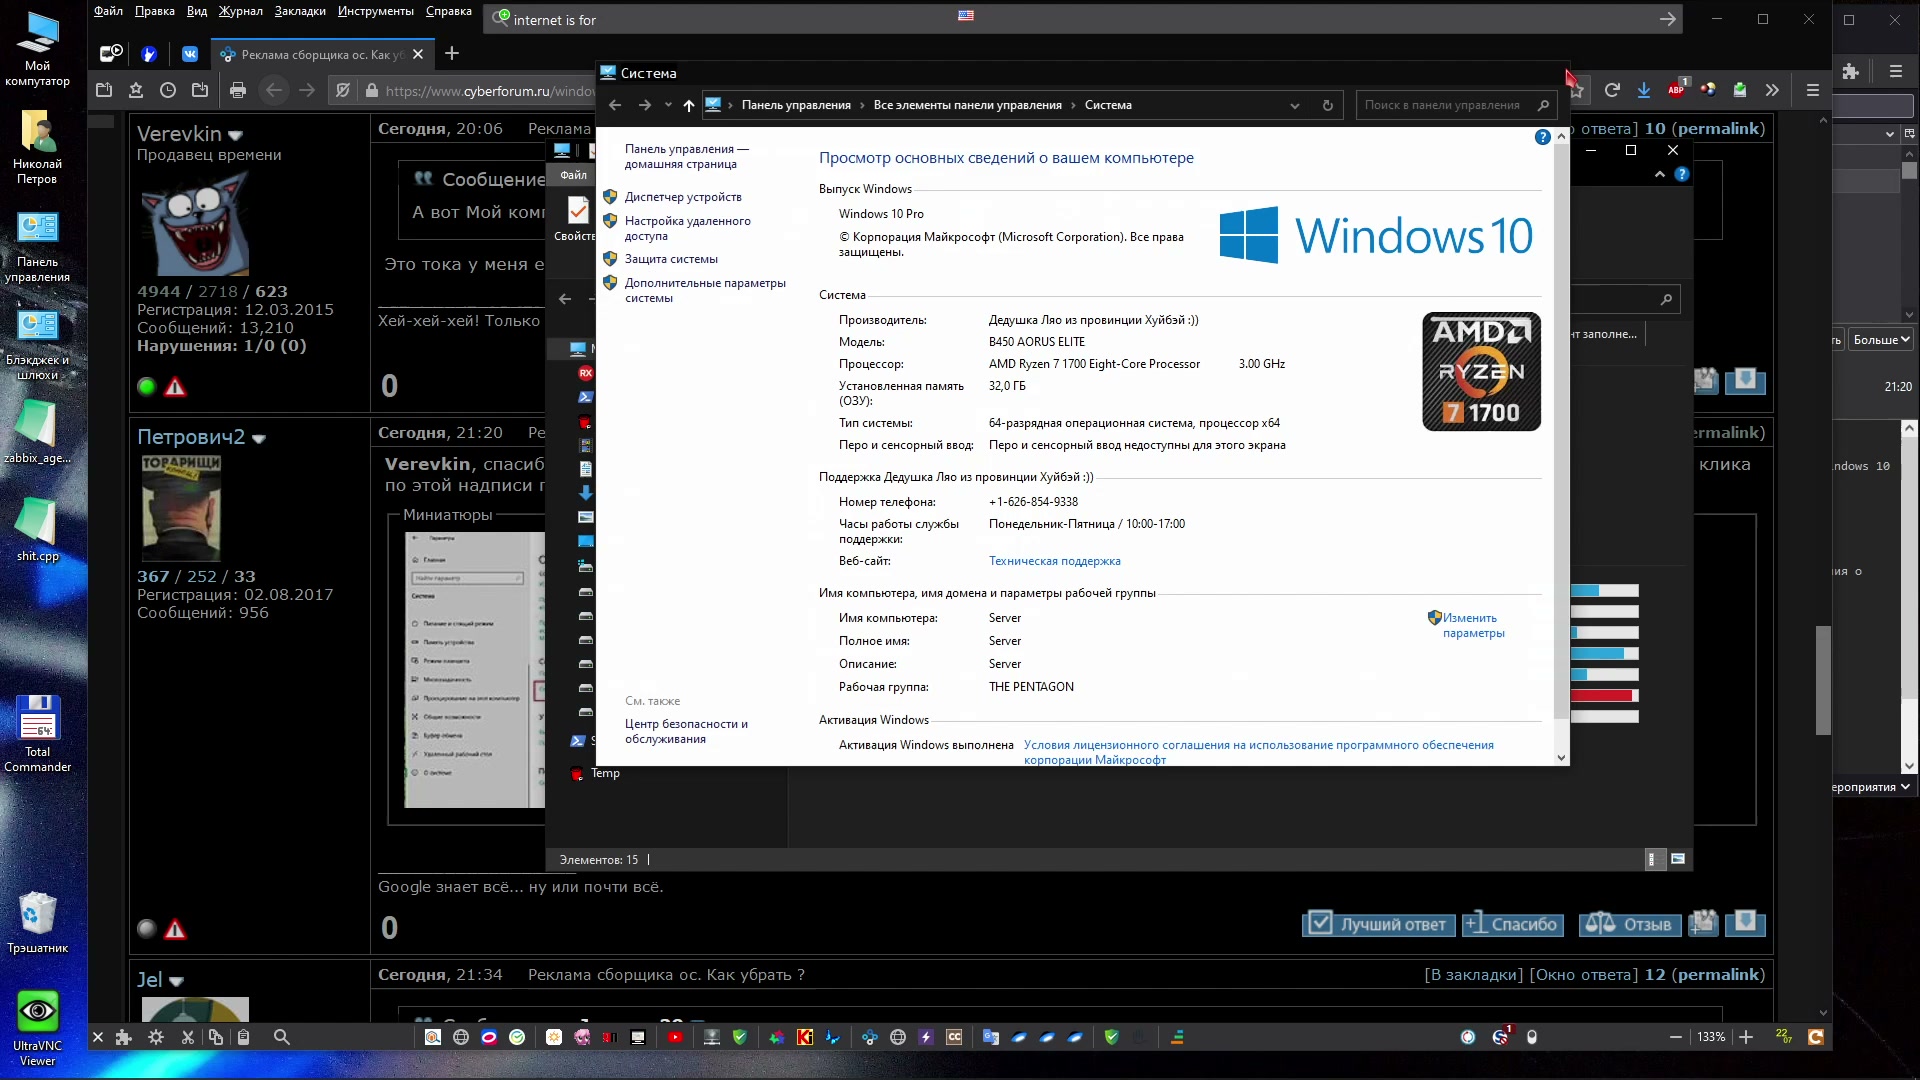Click the help question mark icon
The image size is (1920, 1080).
[1542, 137]
